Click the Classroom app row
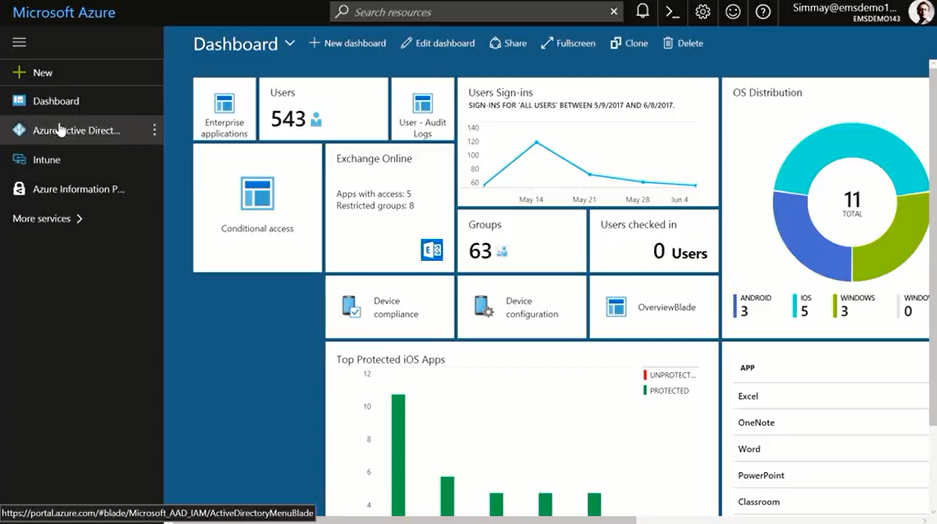The height and width of the screenshot is (524, 937). tap(831, 501)
